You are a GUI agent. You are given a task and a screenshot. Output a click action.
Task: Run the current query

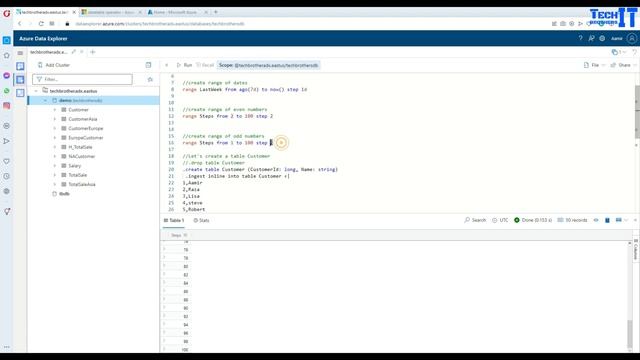pyautogui.click(x=184, y=65)
